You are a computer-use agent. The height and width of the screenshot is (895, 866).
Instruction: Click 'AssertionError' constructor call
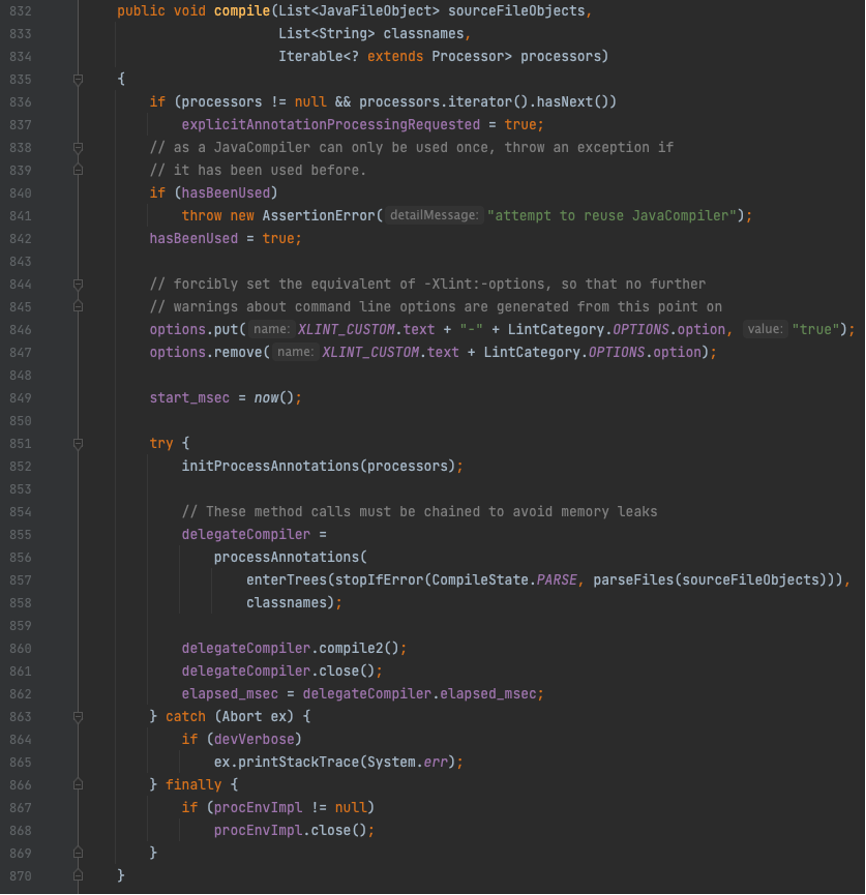(319, 216)
